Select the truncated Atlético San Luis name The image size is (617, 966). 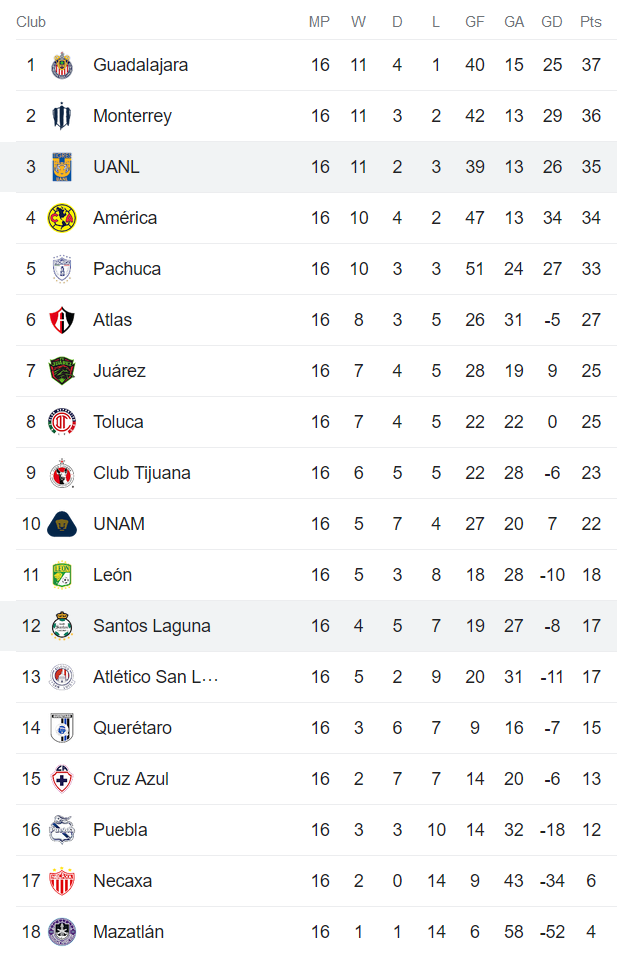[155, 677]
